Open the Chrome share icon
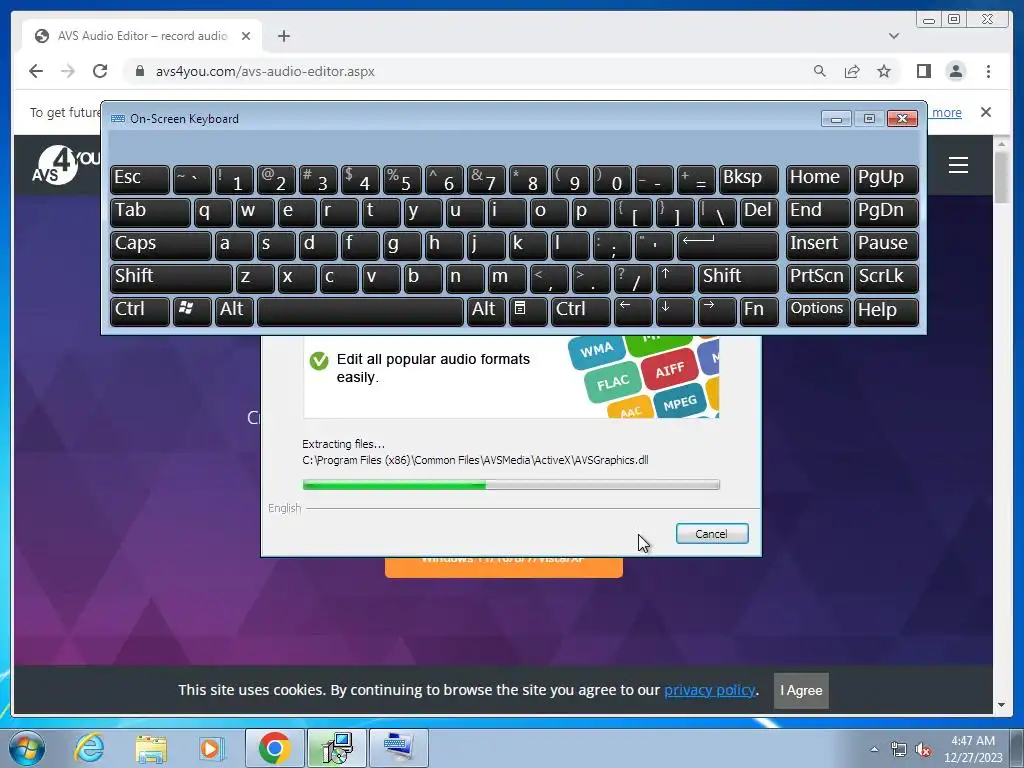 coord(852,71)
